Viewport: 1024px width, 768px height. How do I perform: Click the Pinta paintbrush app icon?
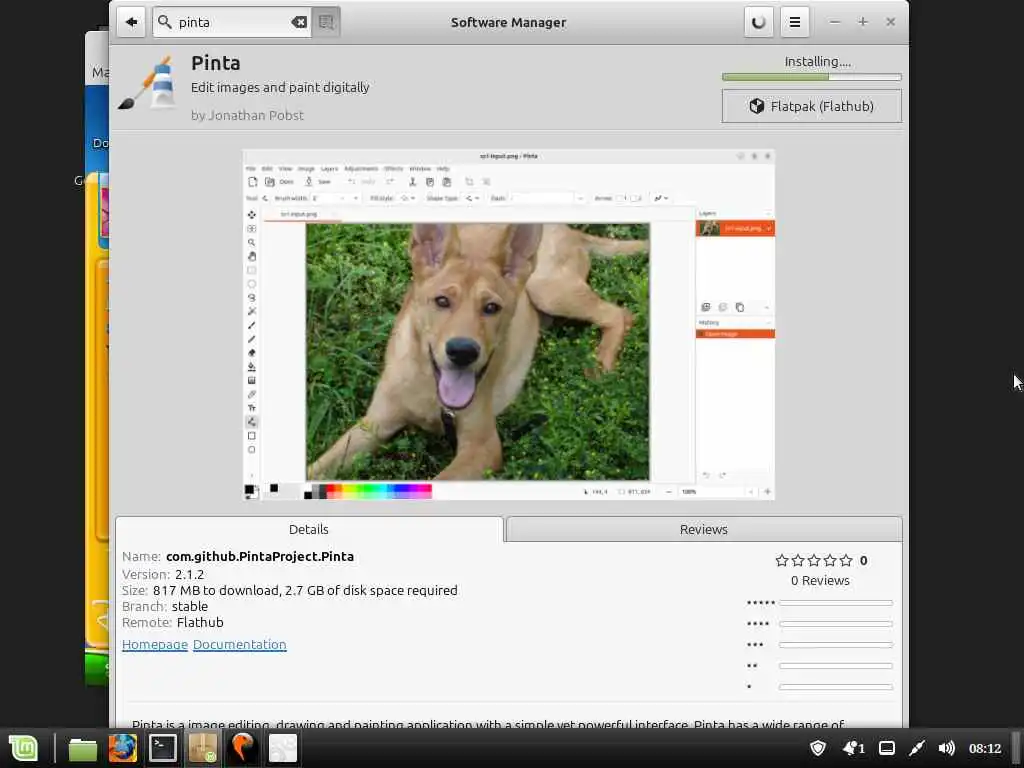(148, 82)
